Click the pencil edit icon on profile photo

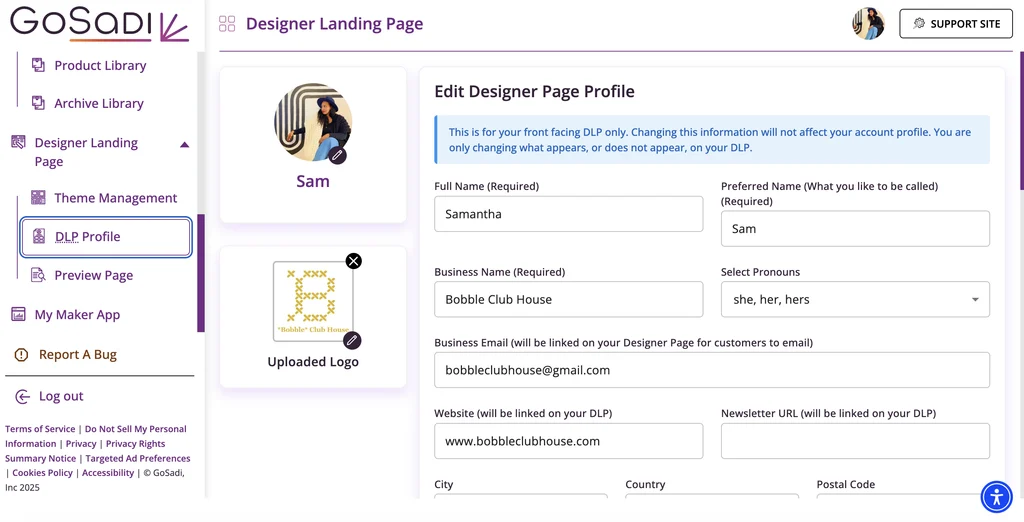tap(338, 155)
